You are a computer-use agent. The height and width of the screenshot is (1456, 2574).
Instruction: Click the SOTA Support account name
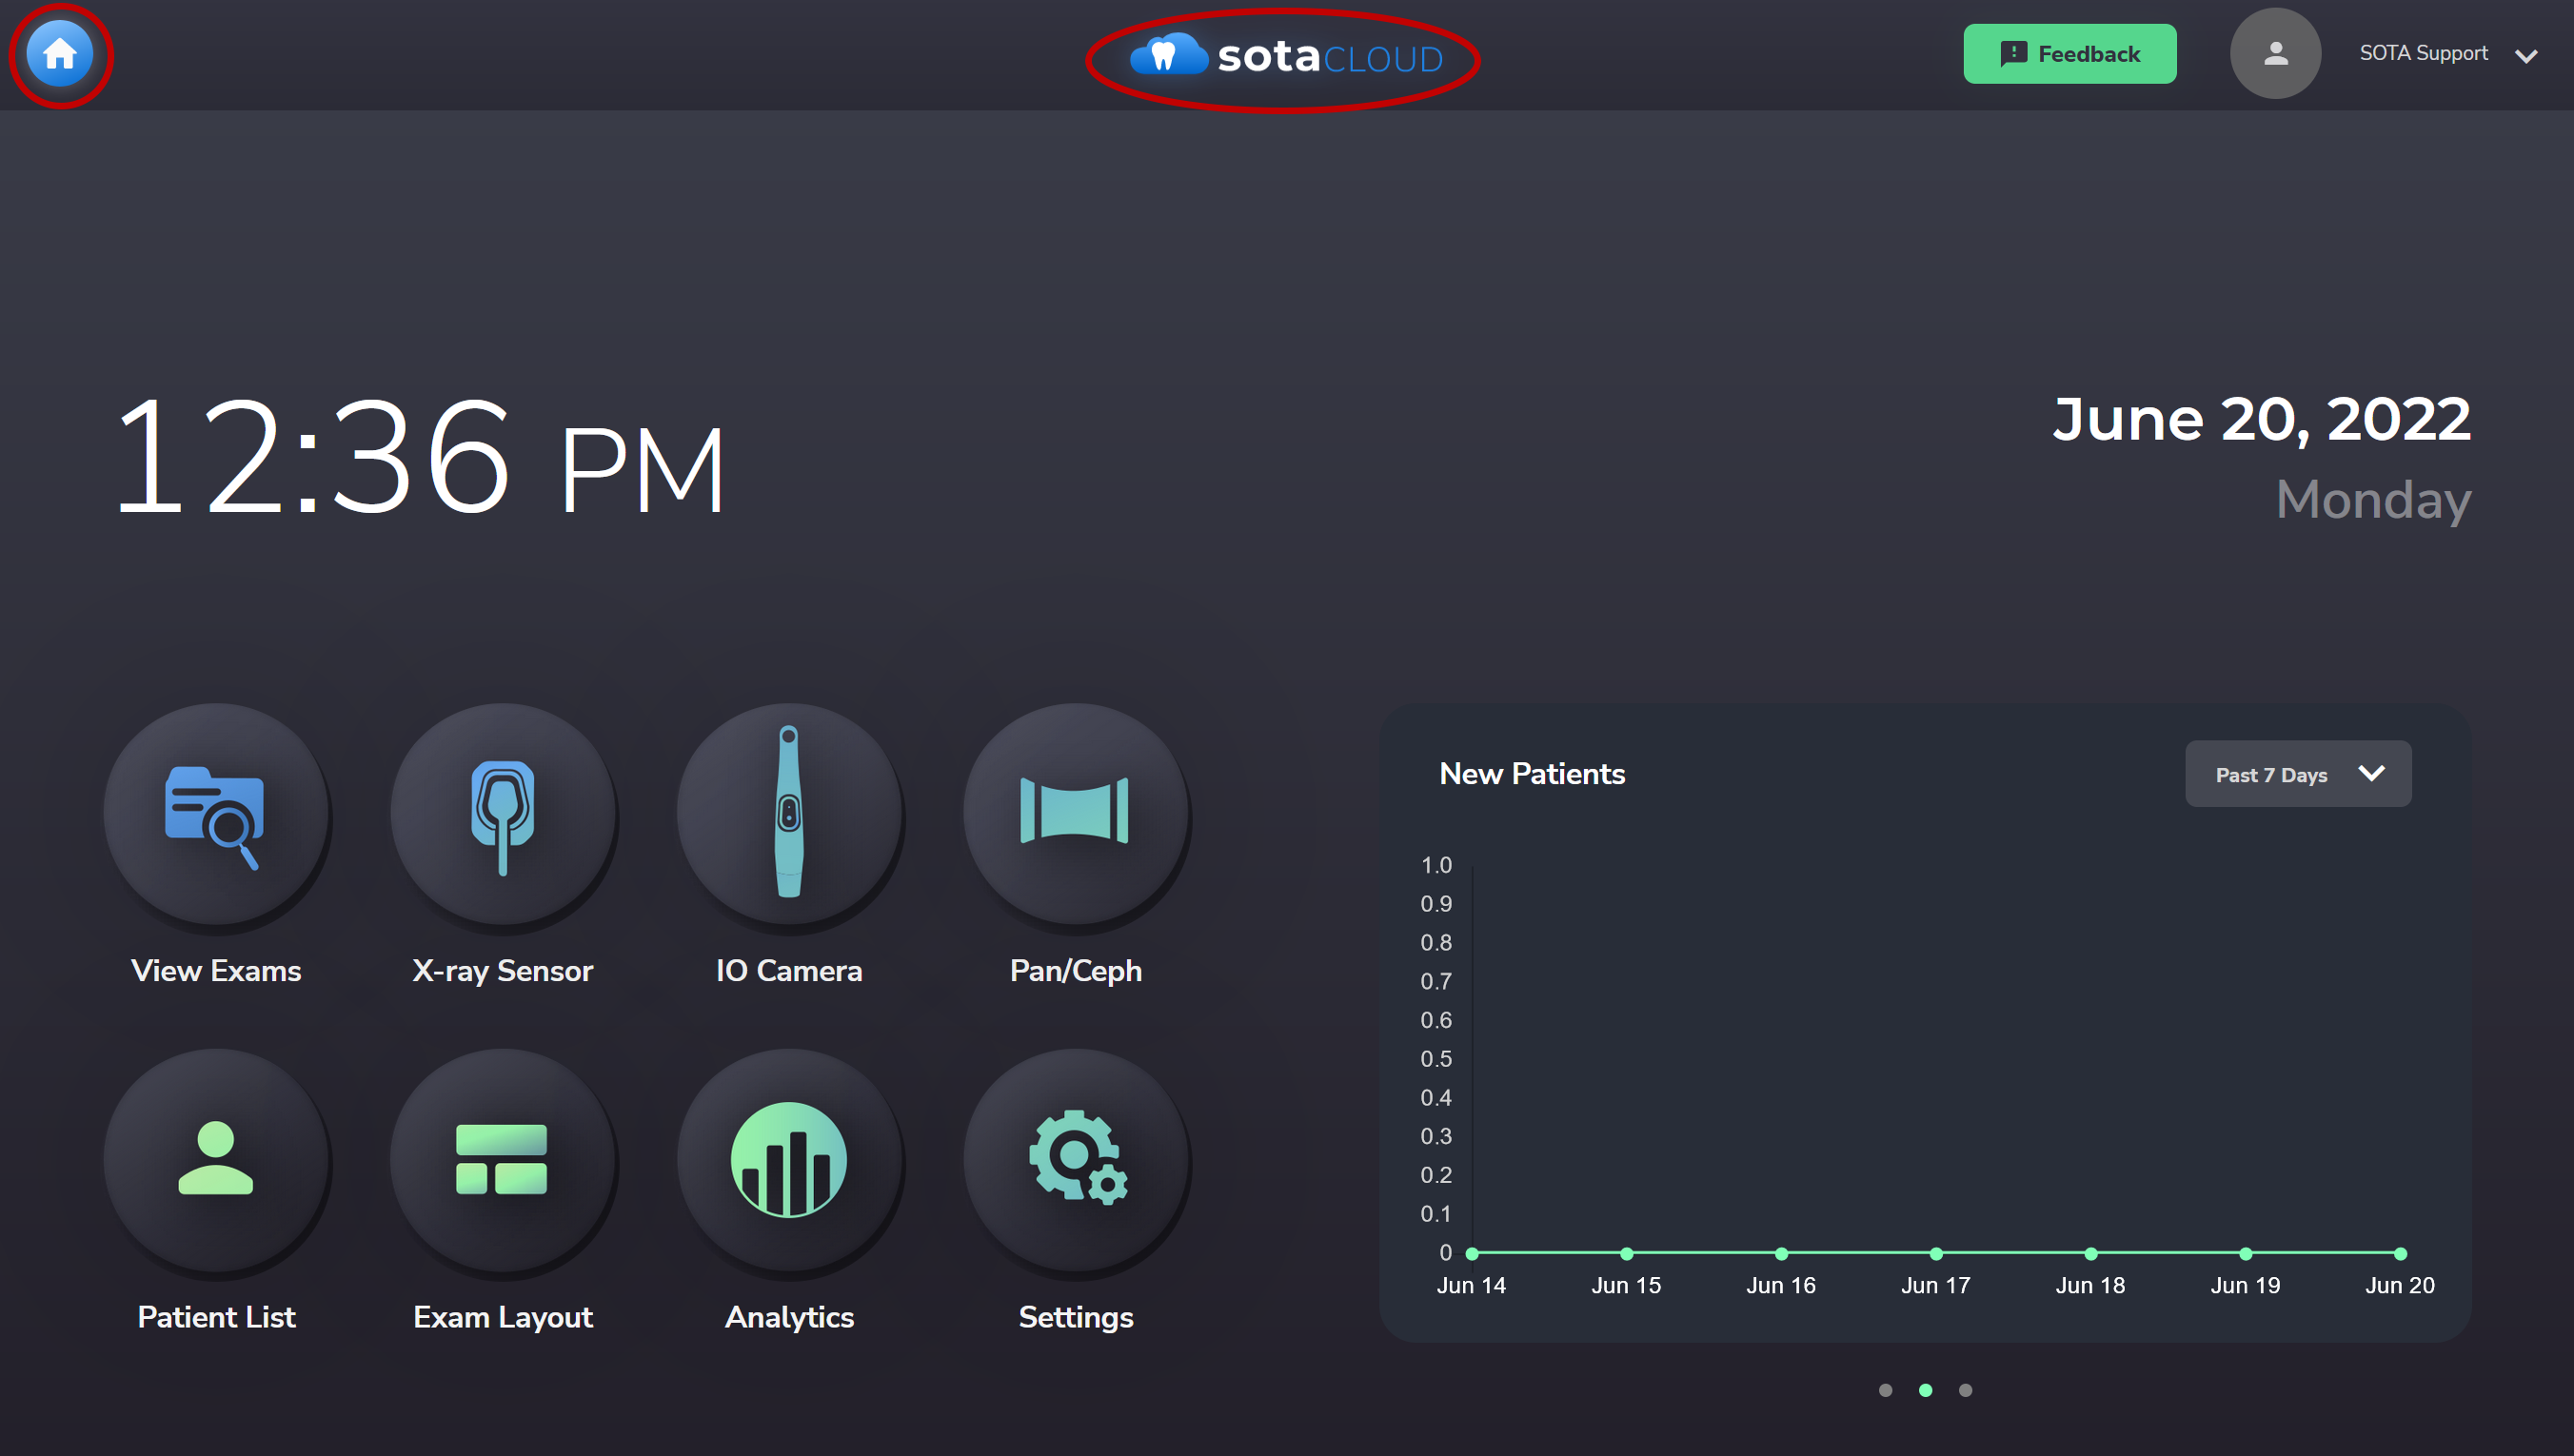point(2423,54)
